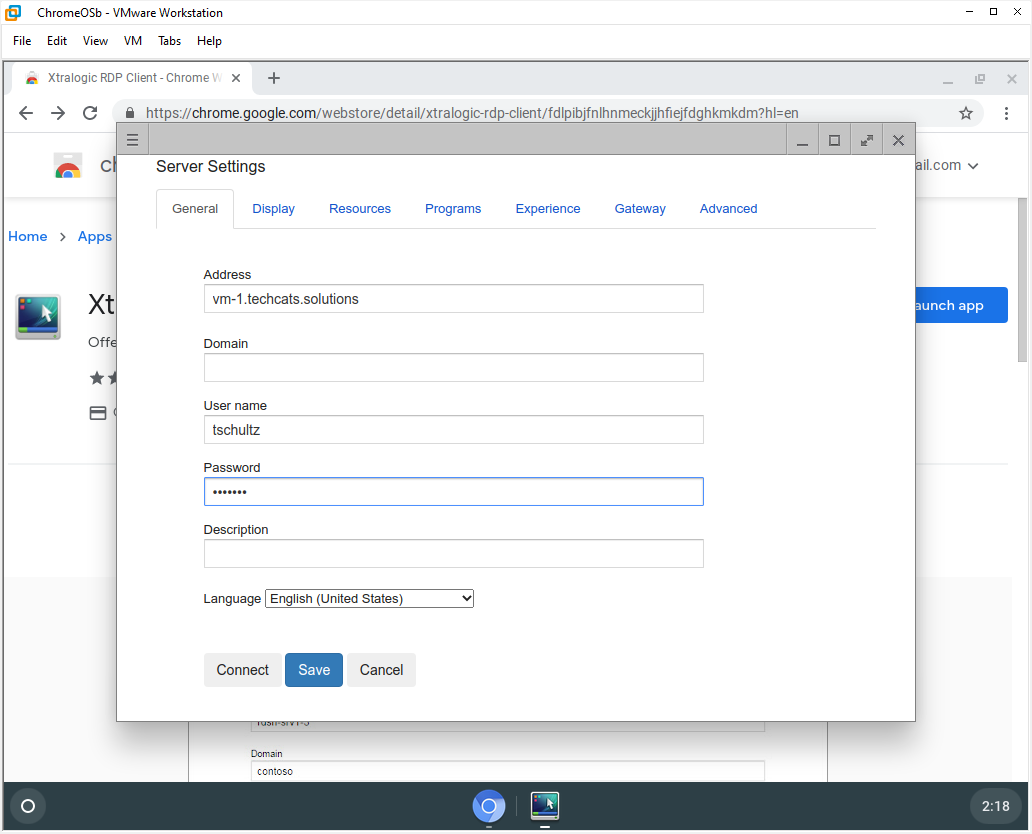Click the contoso Domain field in page screenshot

(507, 771)
